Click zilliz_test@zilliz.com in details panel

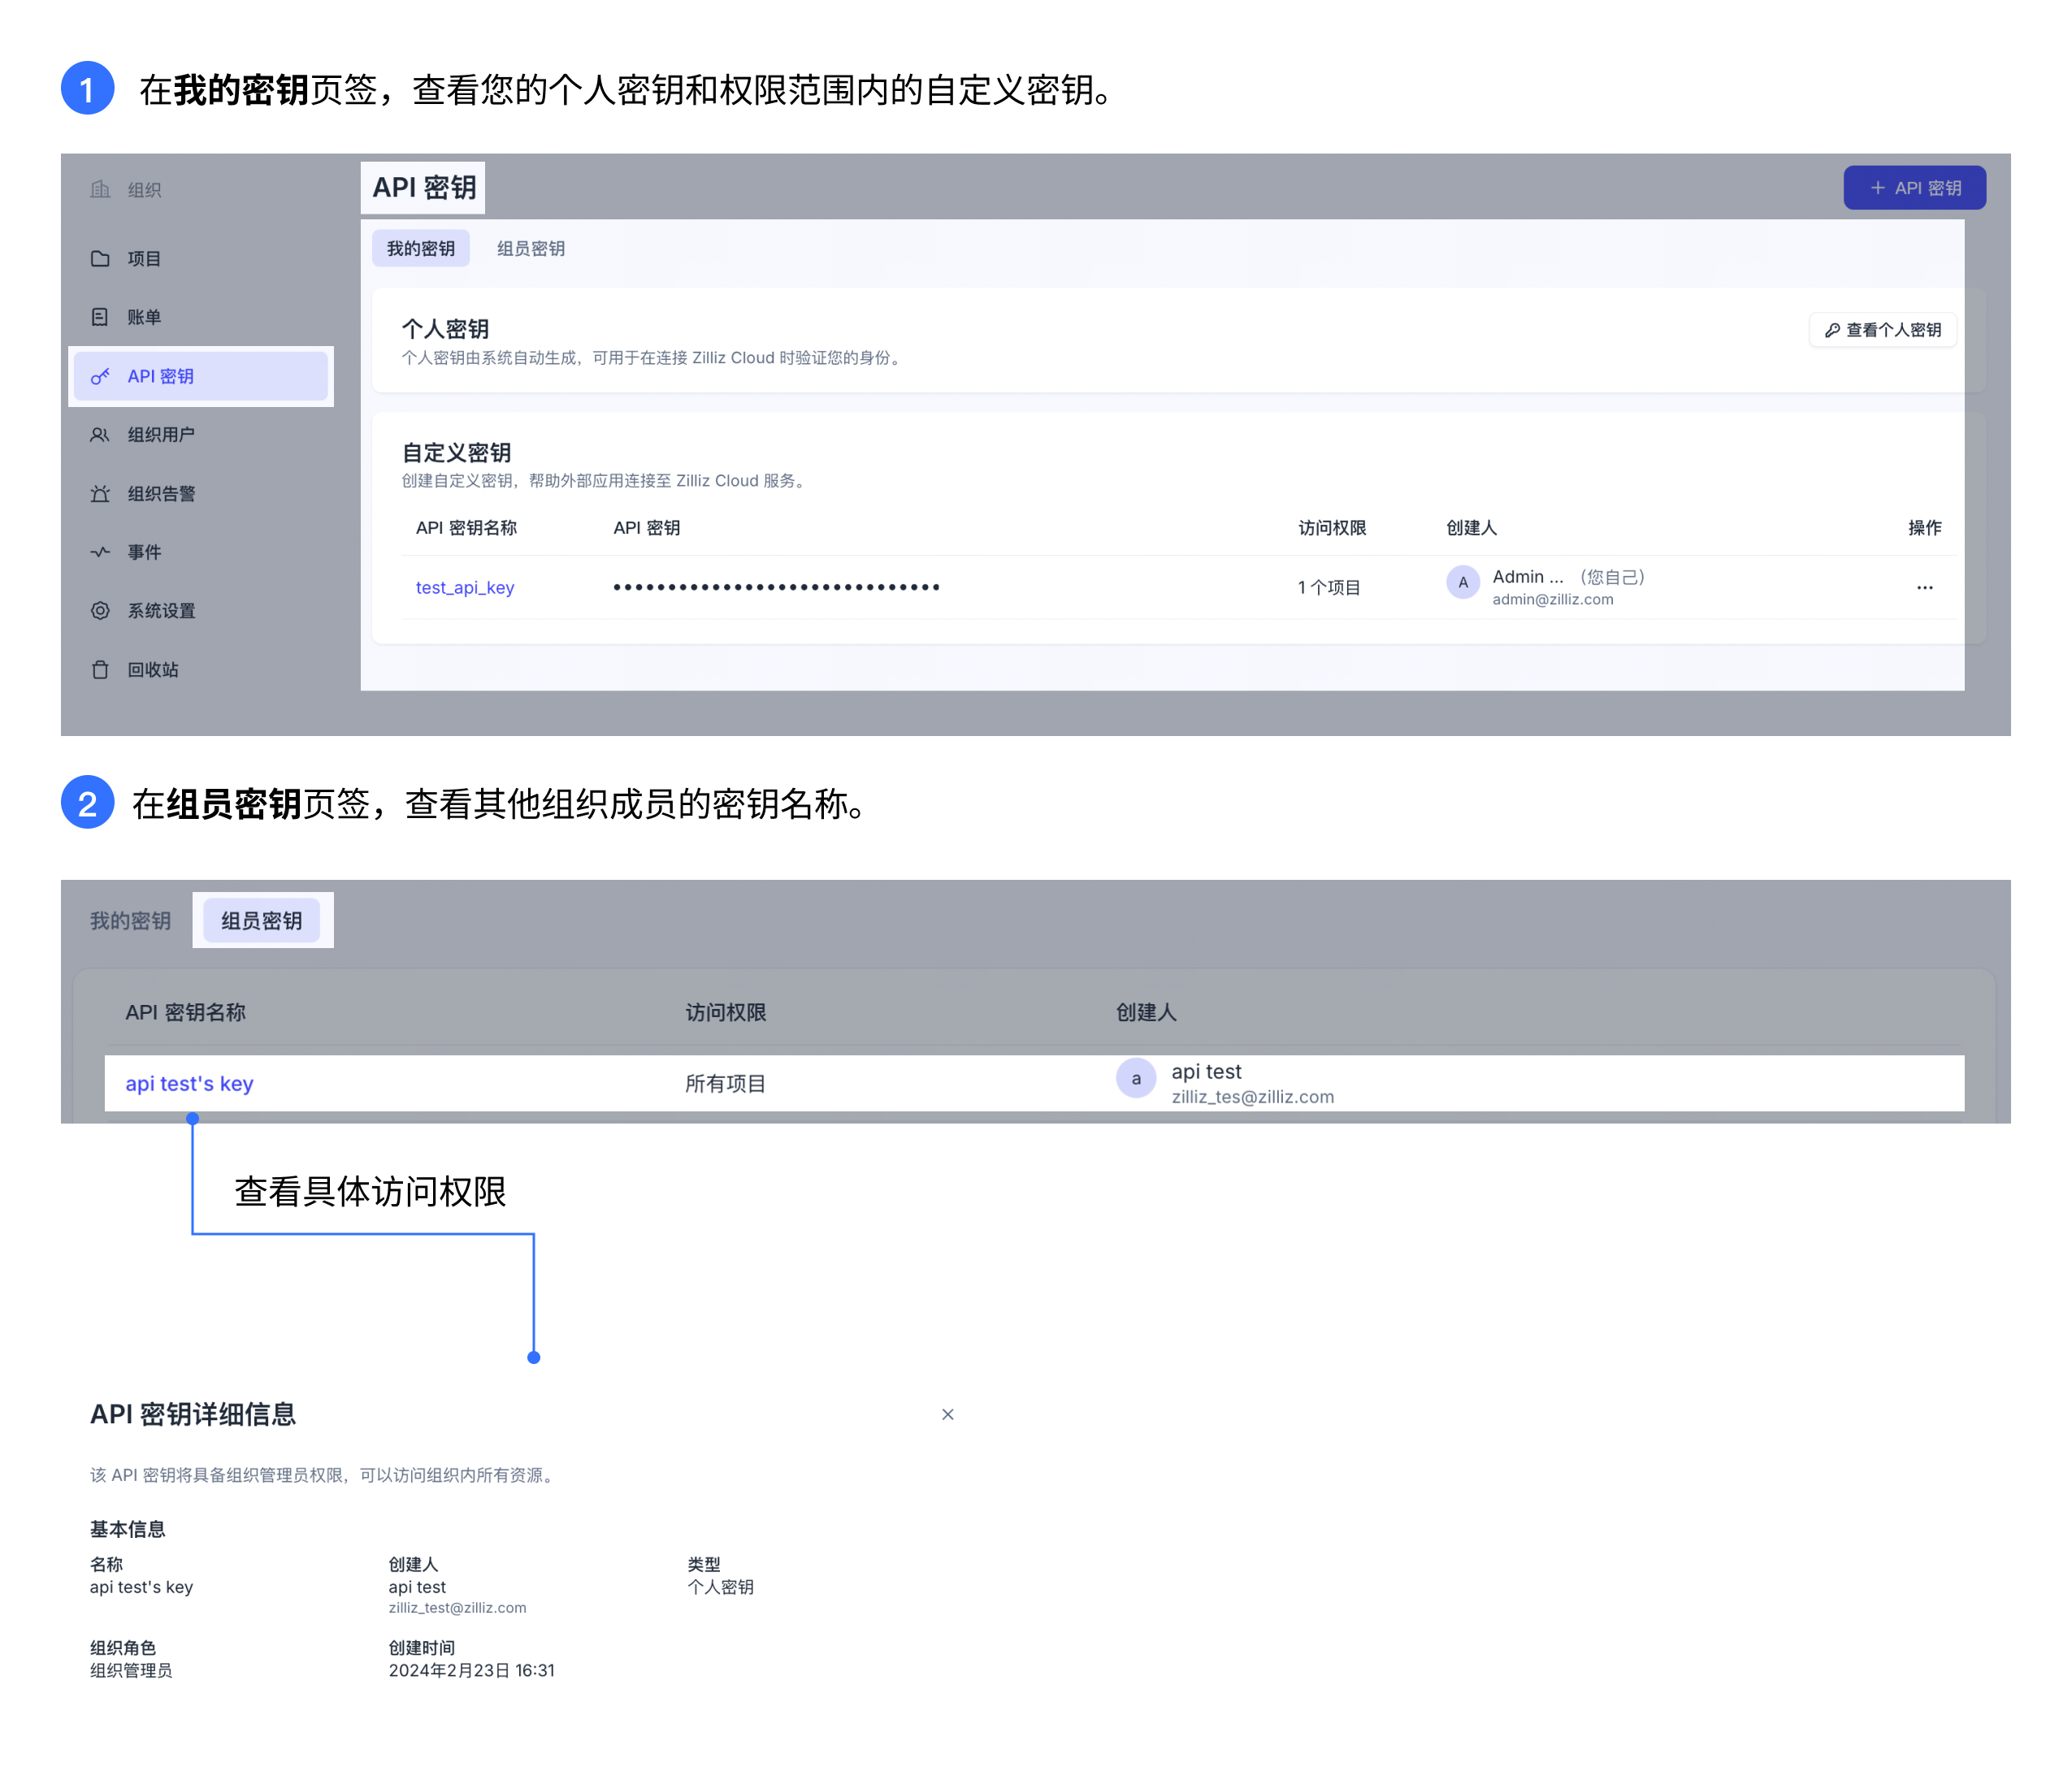(457, 1607)
